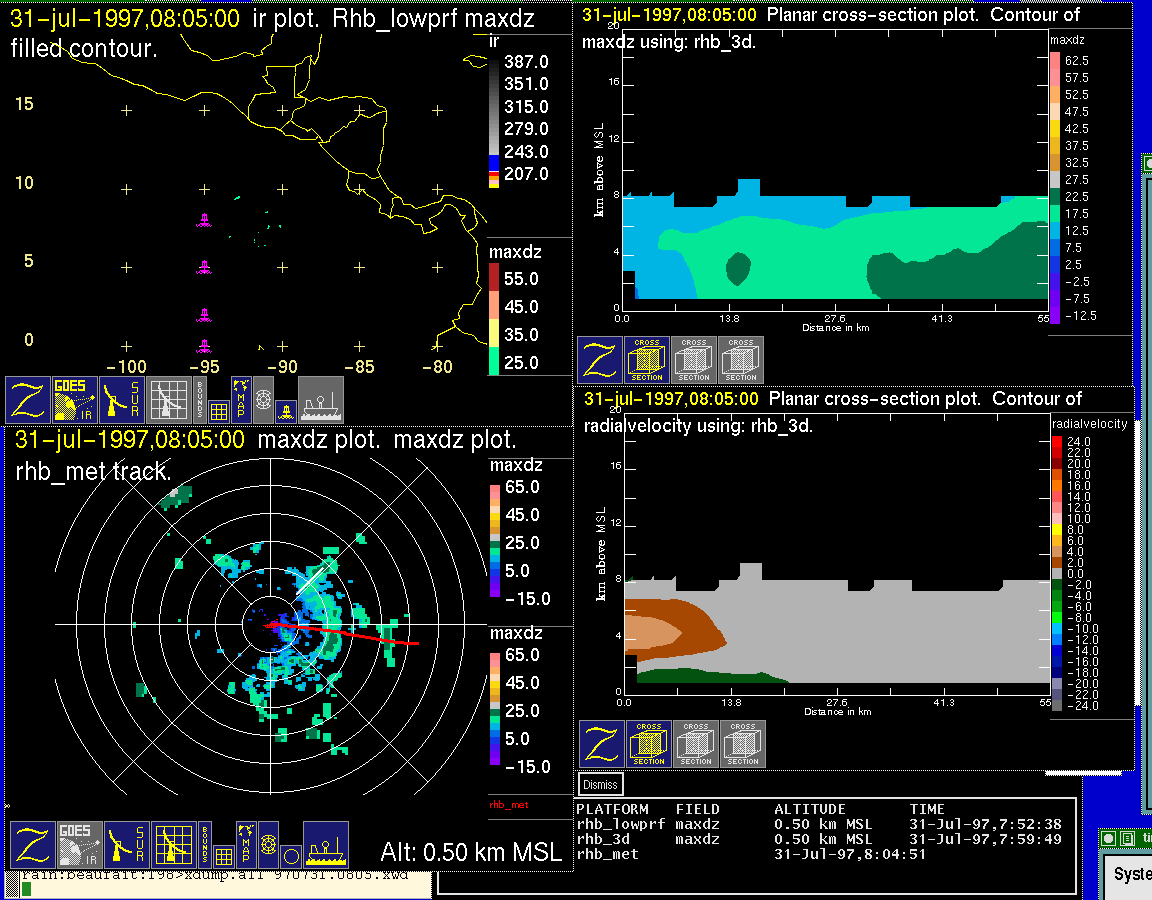
Task: Click the range rings icon in the maxdz plot toolbar
Action: (x=268, y=845)
